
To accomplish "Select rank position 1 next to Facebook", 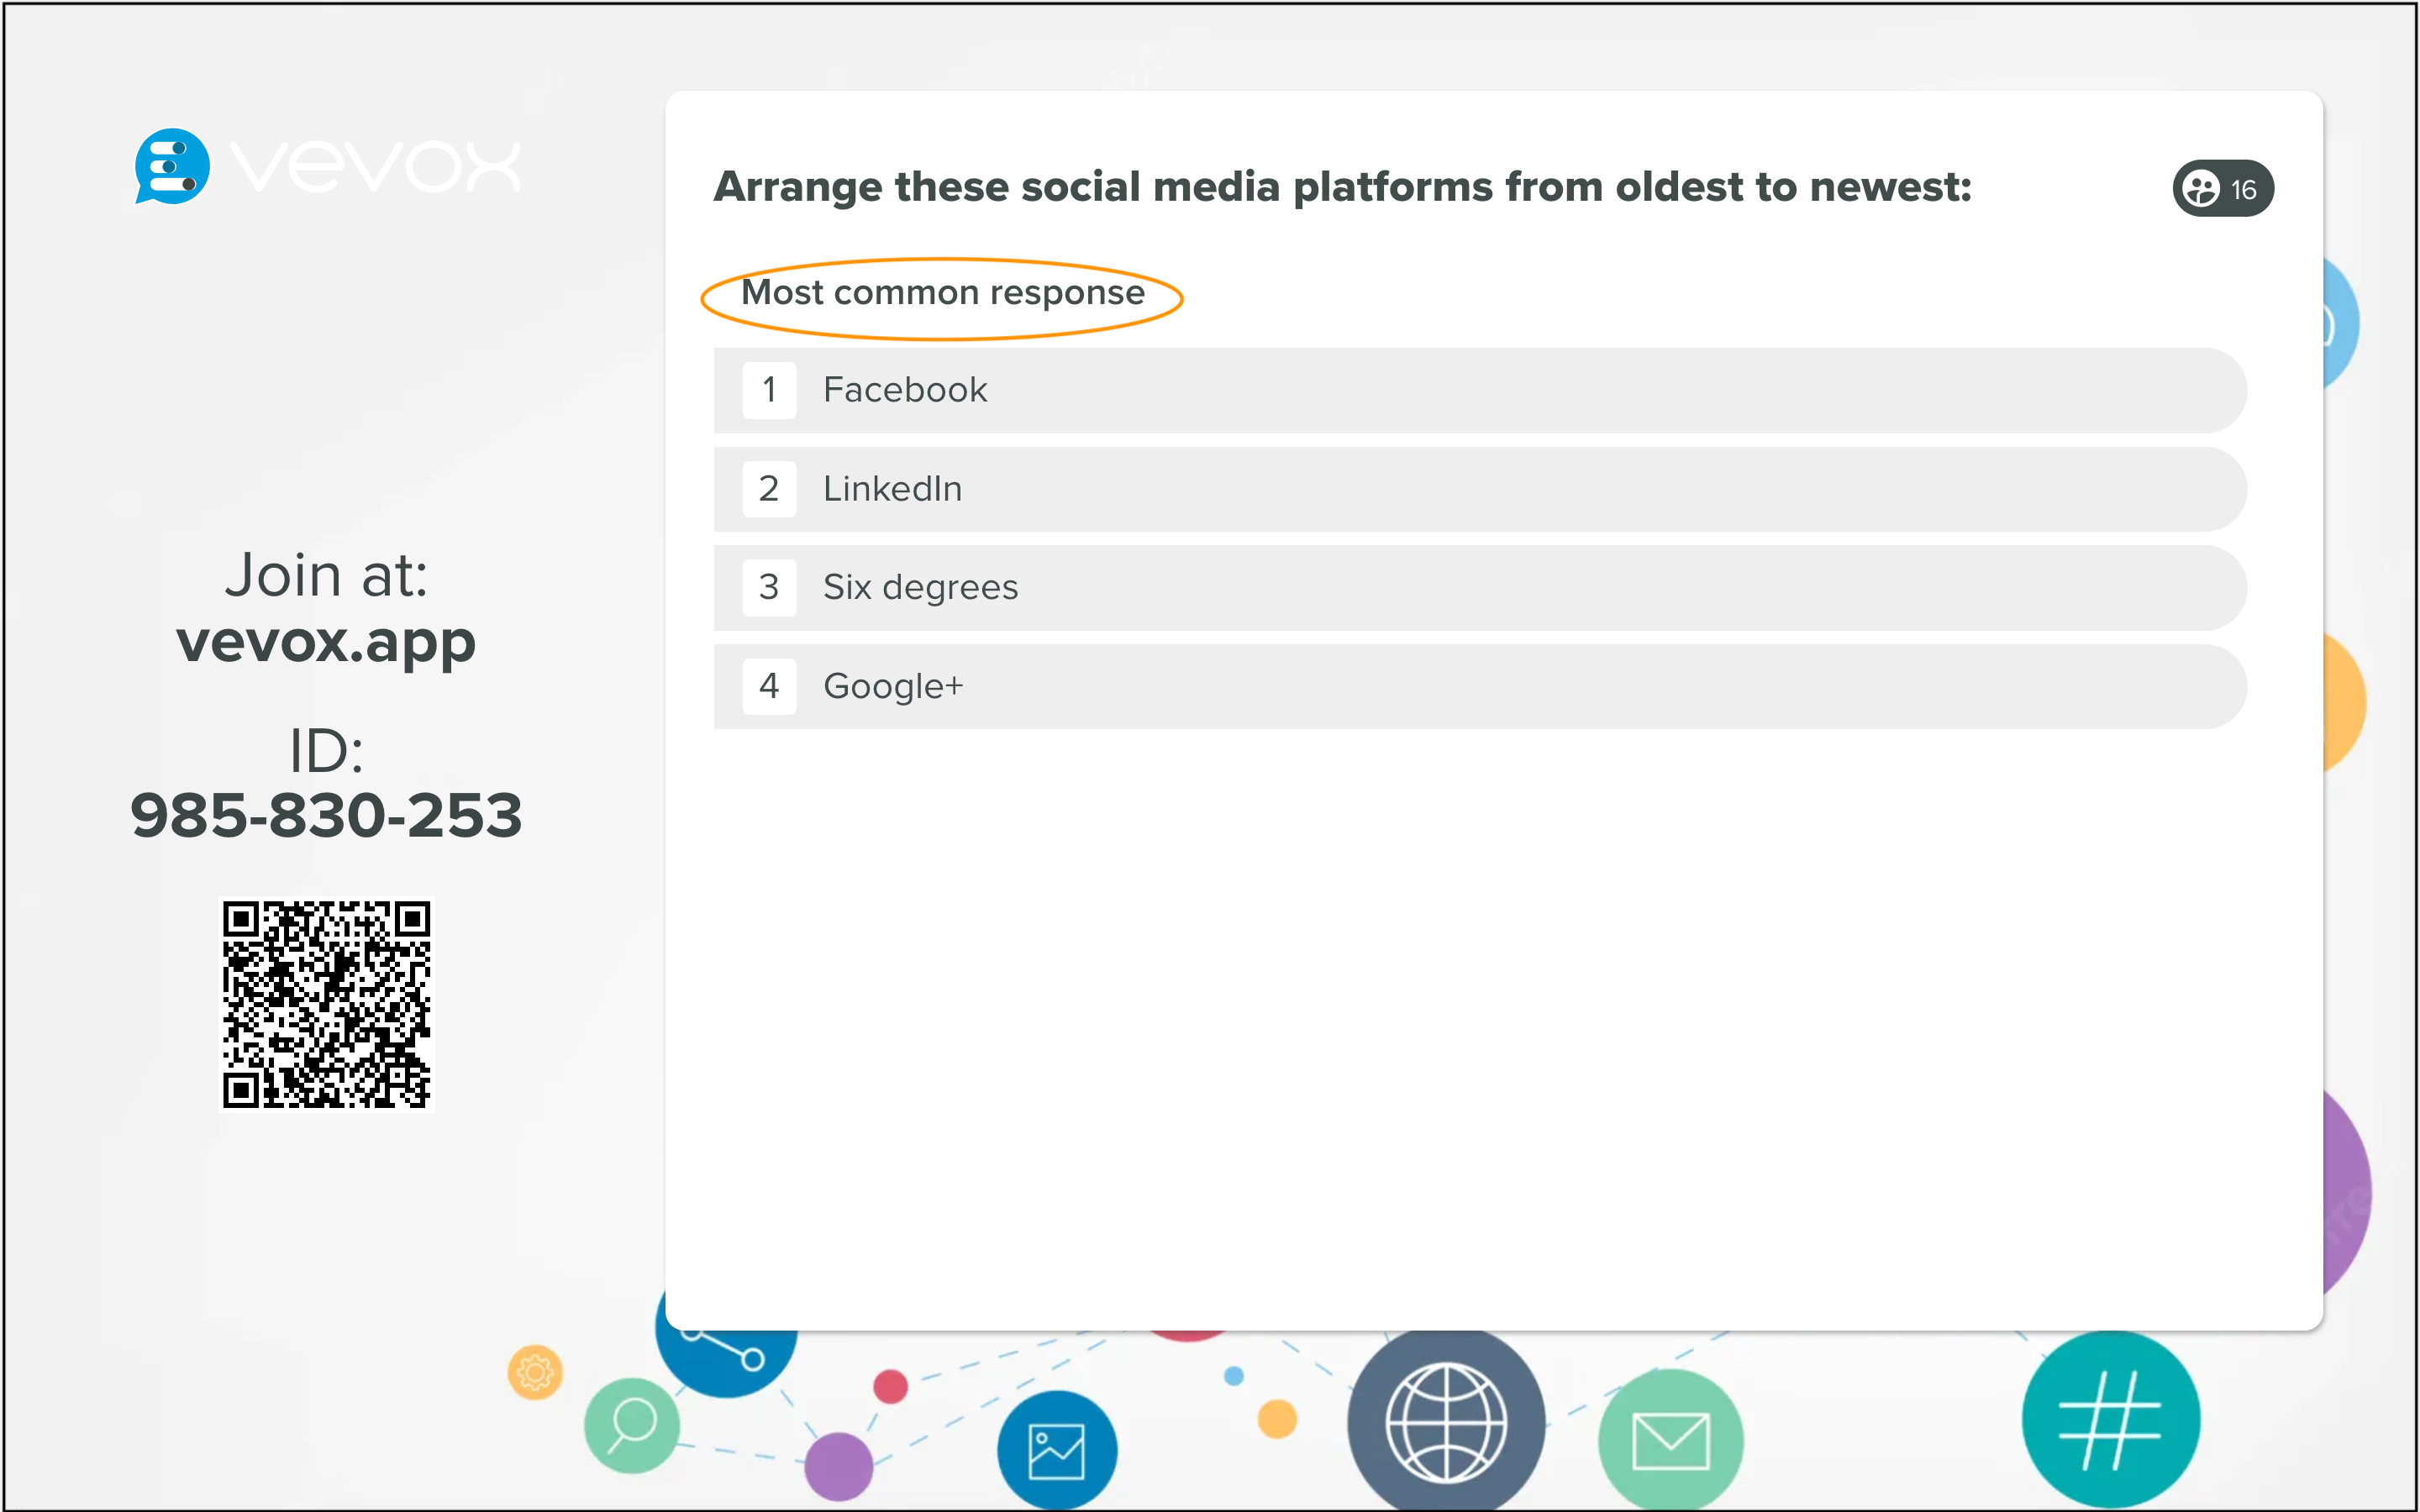I will [769, 390].
